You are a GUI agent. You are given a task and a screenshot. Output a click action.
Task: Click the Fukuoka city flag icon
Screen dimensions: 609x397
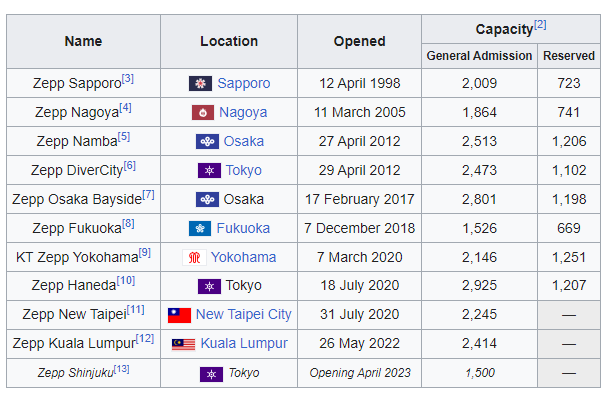[200, 228]
